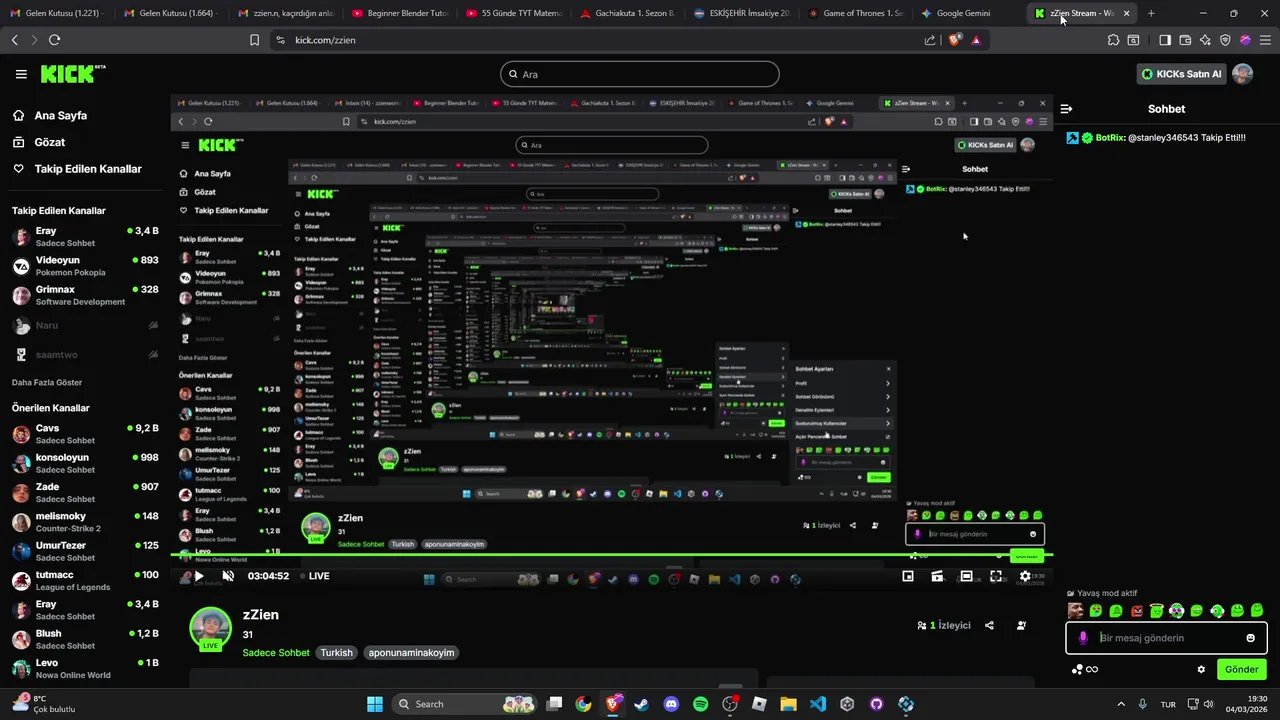
Task: Open Levo Nowa Online World channel
Action: (85, 668)
